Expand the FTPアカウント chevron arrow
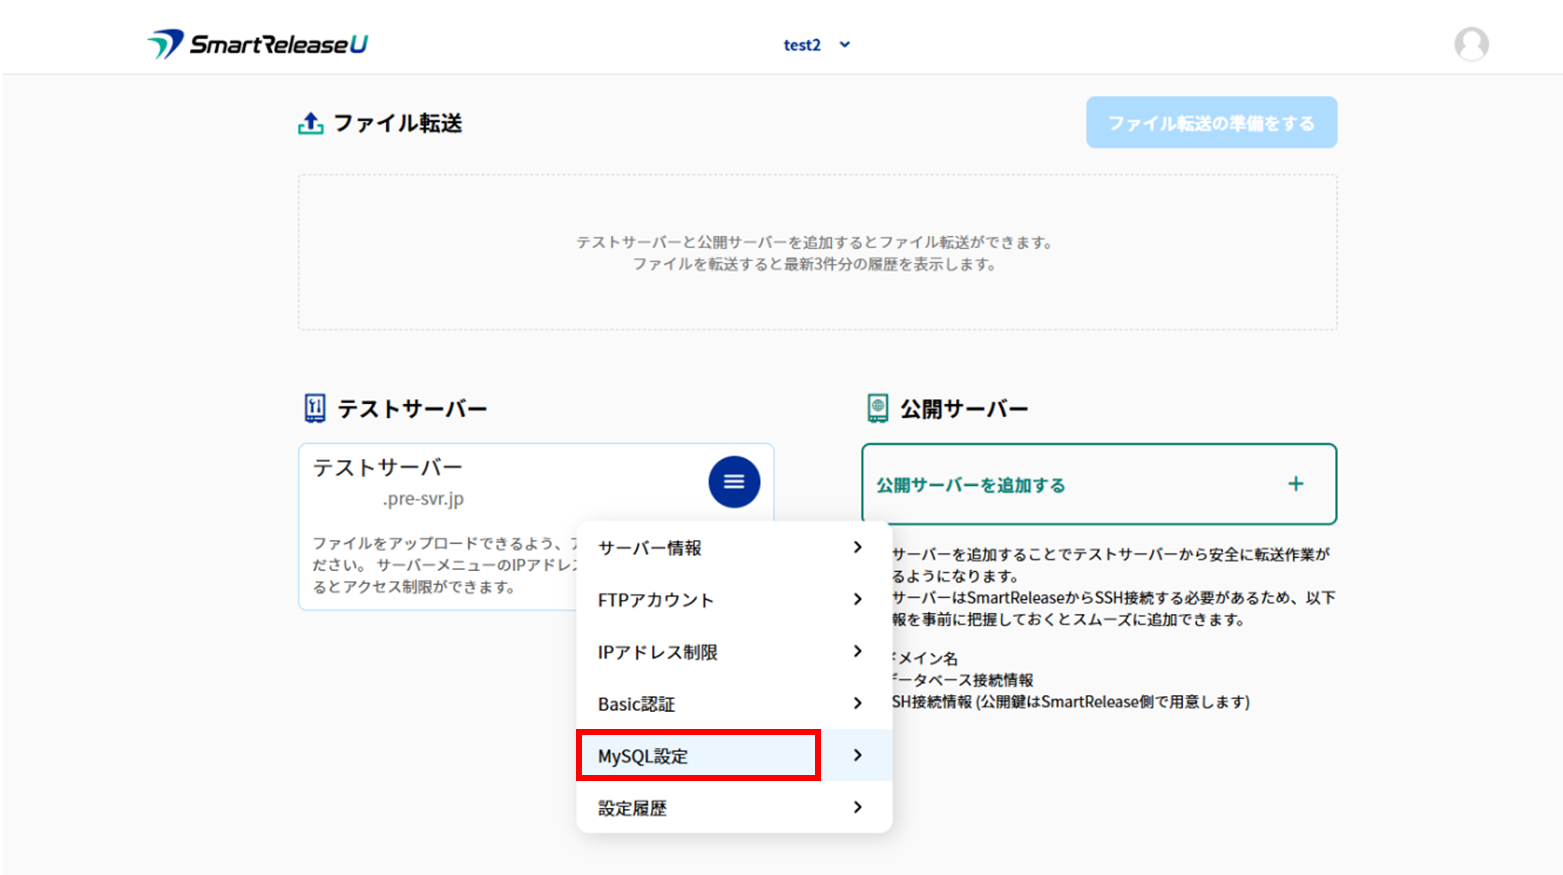Screen dimensions: 1563x875 tap(857, 599)
